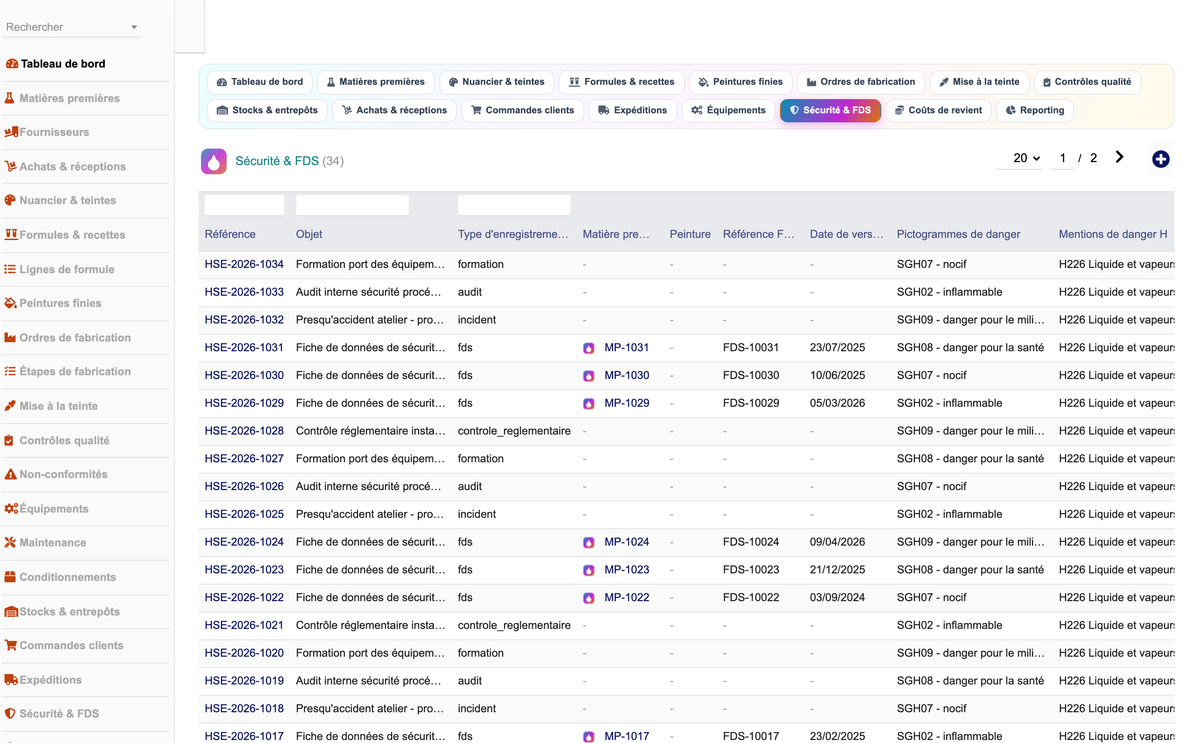Click the Fournisseurs sidebar icon
Viewport: 1200px width, 743px height.
(x=12, y=132)
